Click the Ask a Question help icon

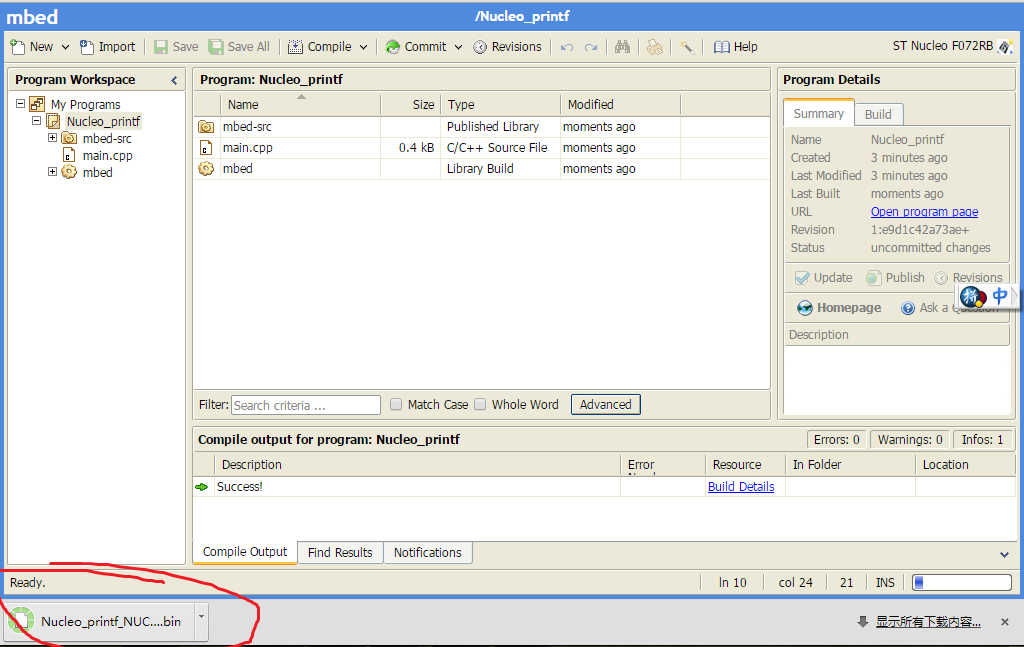tap(908, 308)
